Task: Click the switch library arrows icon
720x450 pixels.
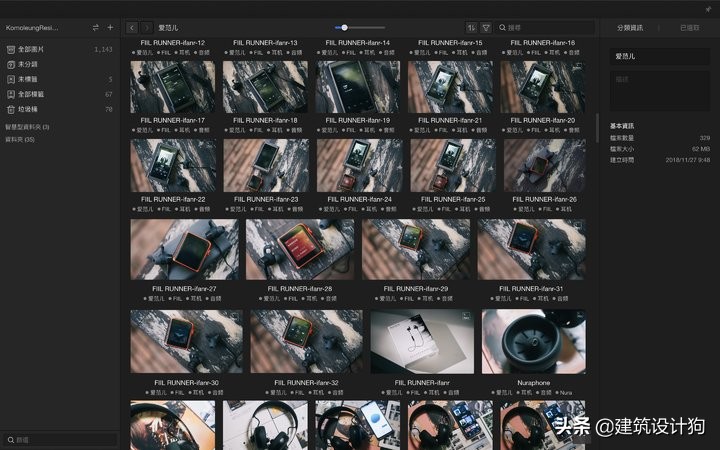Action: 95,28
